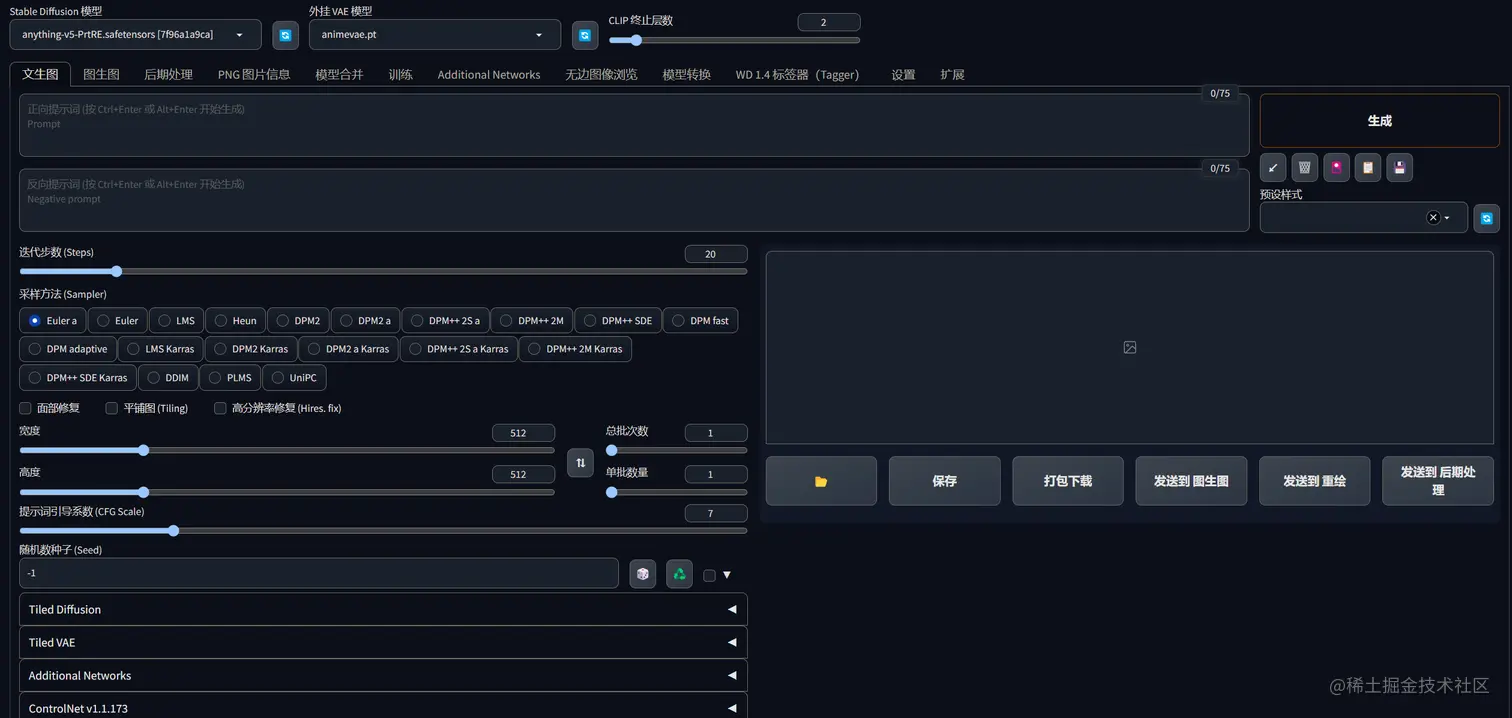Click the 保存 button
The width and height of the screenshot is (1512, 718).
(944, 481)
